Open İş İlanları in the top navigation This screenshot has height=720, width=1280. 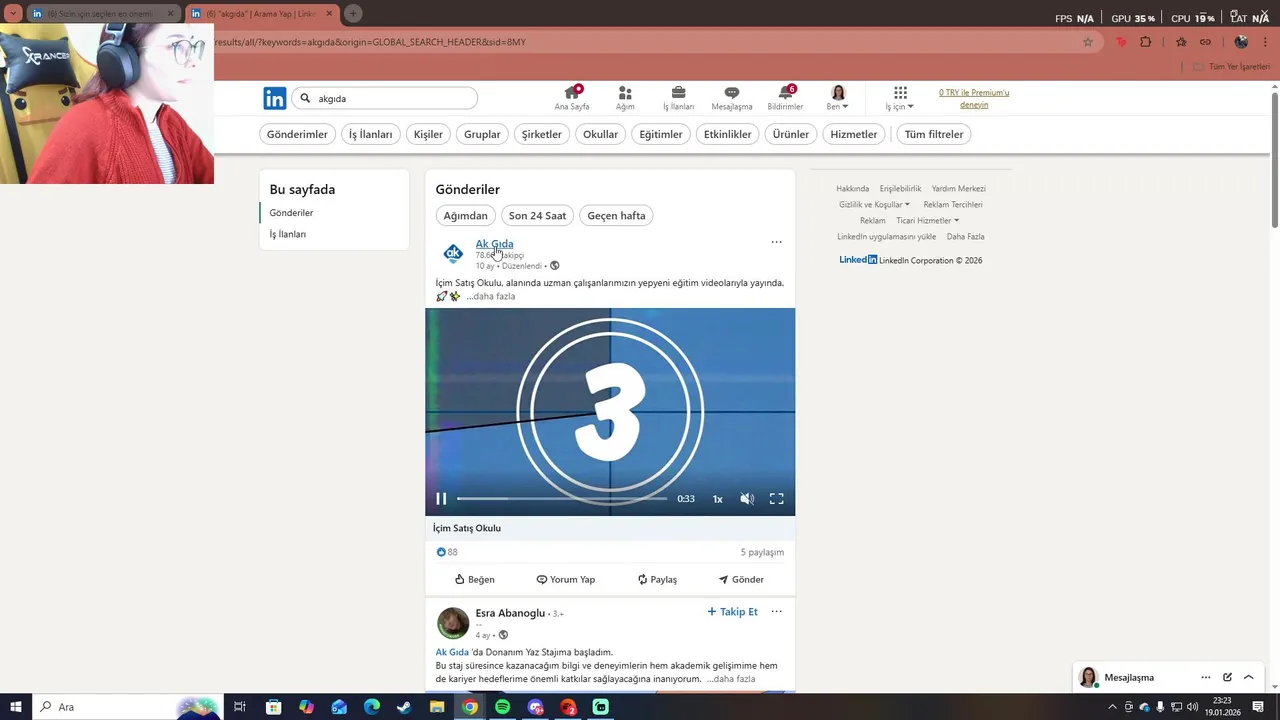pyautogui.click(x=678, y=98)
